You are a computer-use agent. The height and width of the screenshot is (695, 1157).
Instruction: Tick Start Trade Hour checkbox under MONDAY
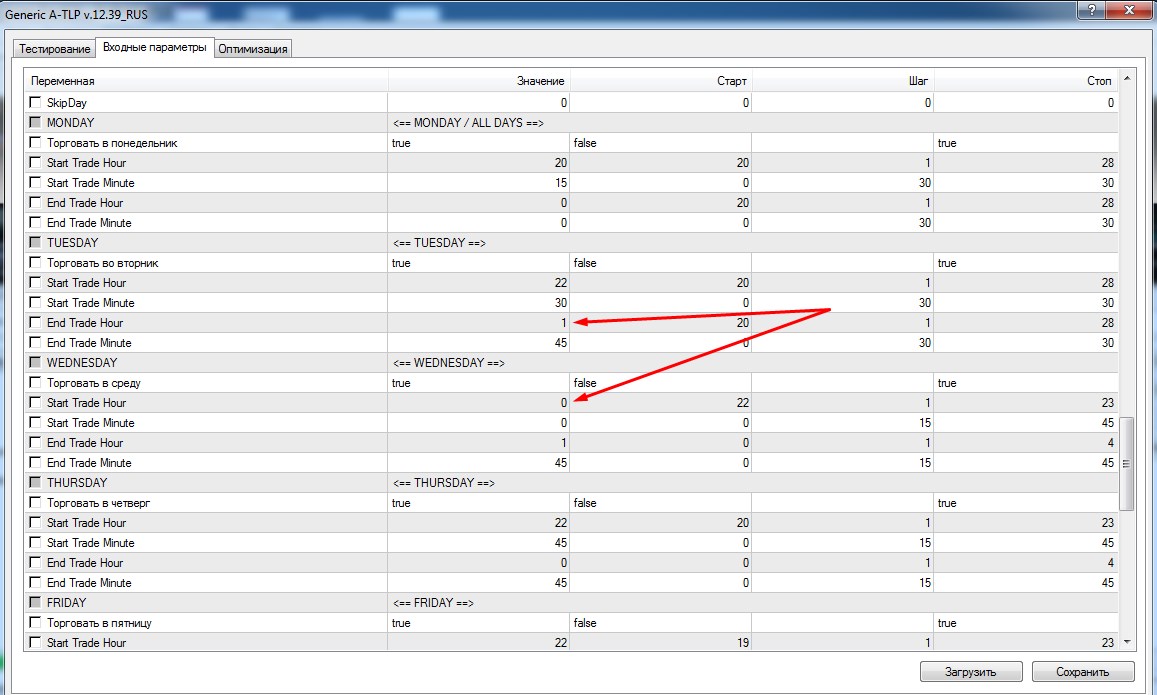(35, 162)
